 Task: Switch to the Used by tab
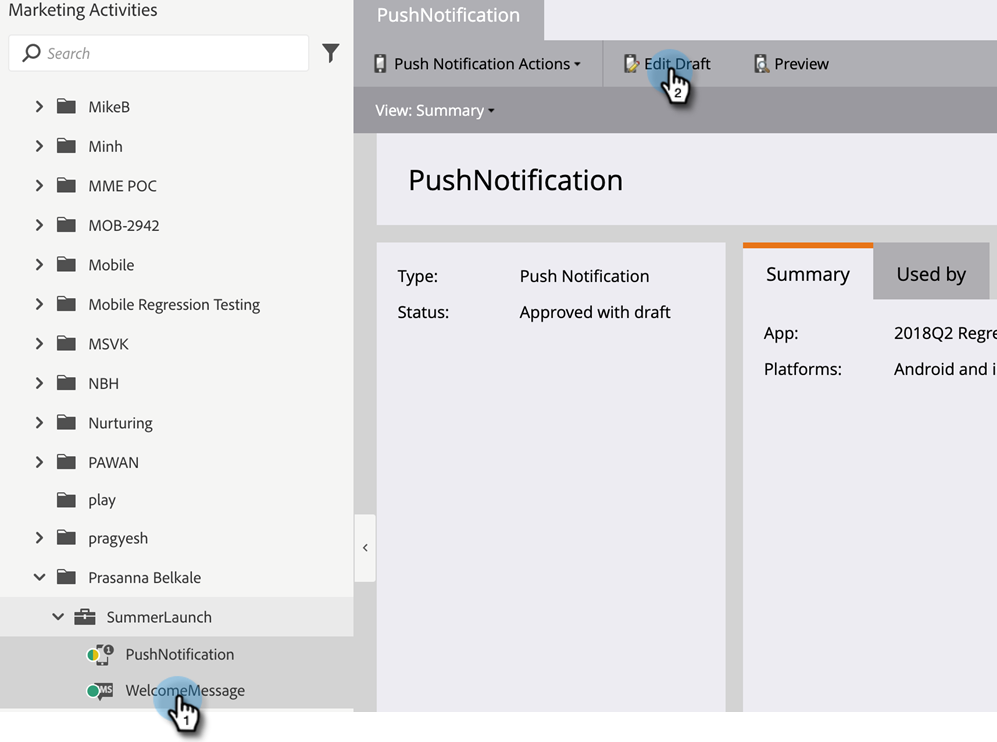(x=931, y=274)
